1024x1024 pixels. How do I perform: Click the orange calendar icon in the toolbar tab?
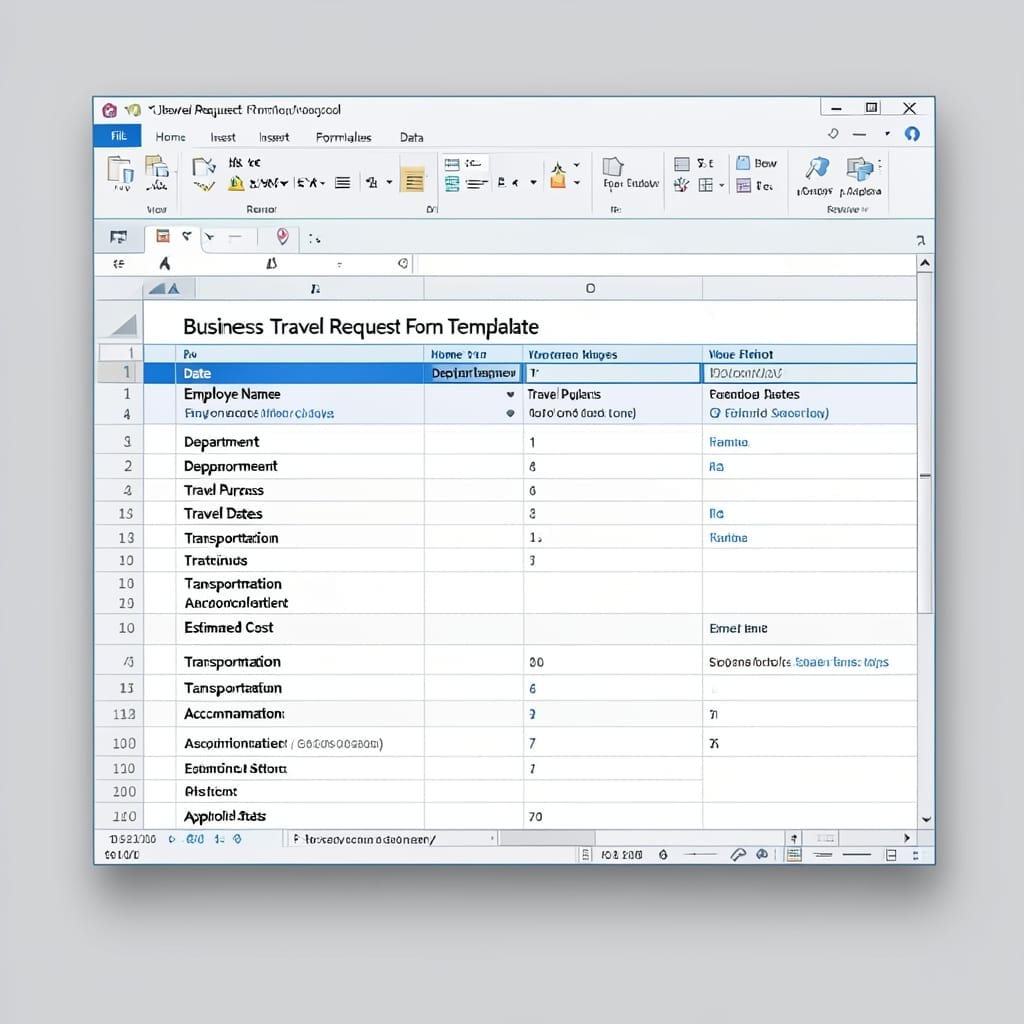(x=163, y=236)
